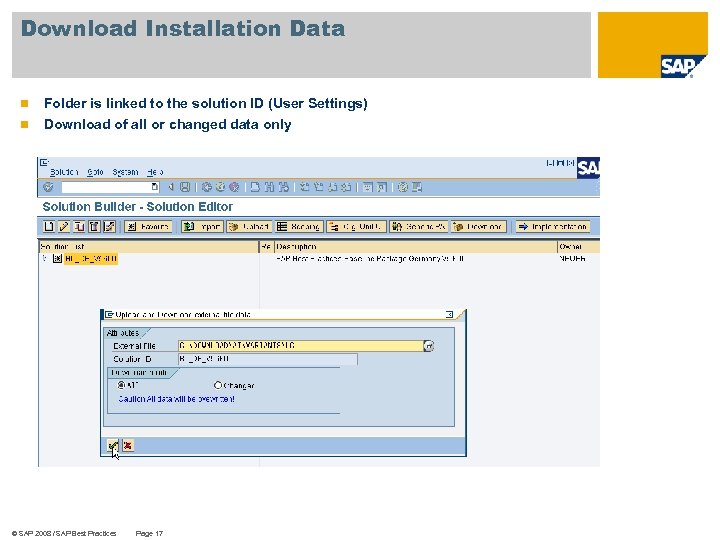Image resolution: width=720 pixels, height=540 pixels.
Task: Click the Customize Local Layout icon
Action: (x=417, y=187)
